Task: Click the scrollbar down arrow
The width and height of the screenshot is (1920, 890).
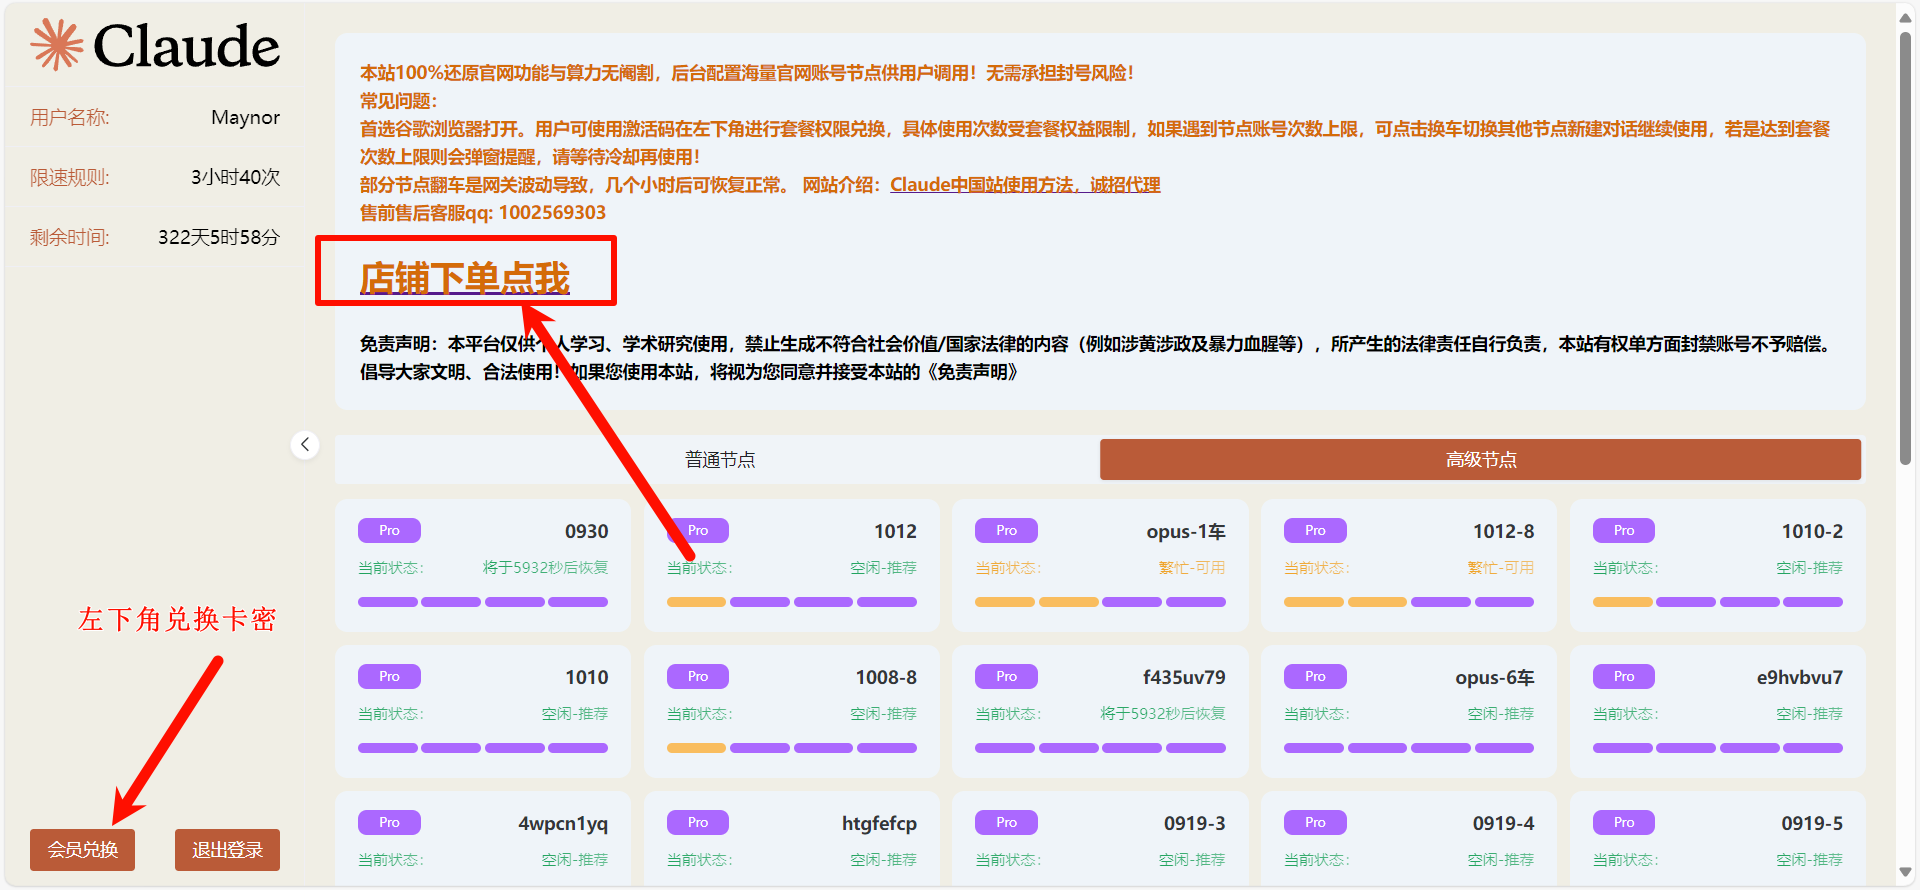Action: click(x=1905, y=872)
